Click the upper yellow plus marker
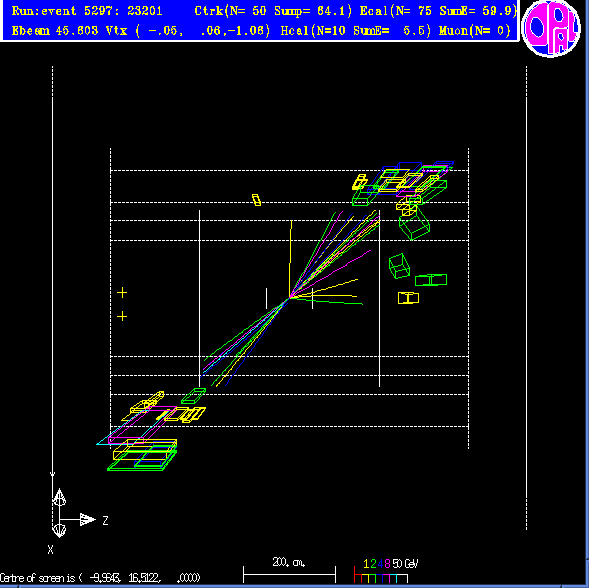Screen dimensions: 589x588 pos(122,293)
